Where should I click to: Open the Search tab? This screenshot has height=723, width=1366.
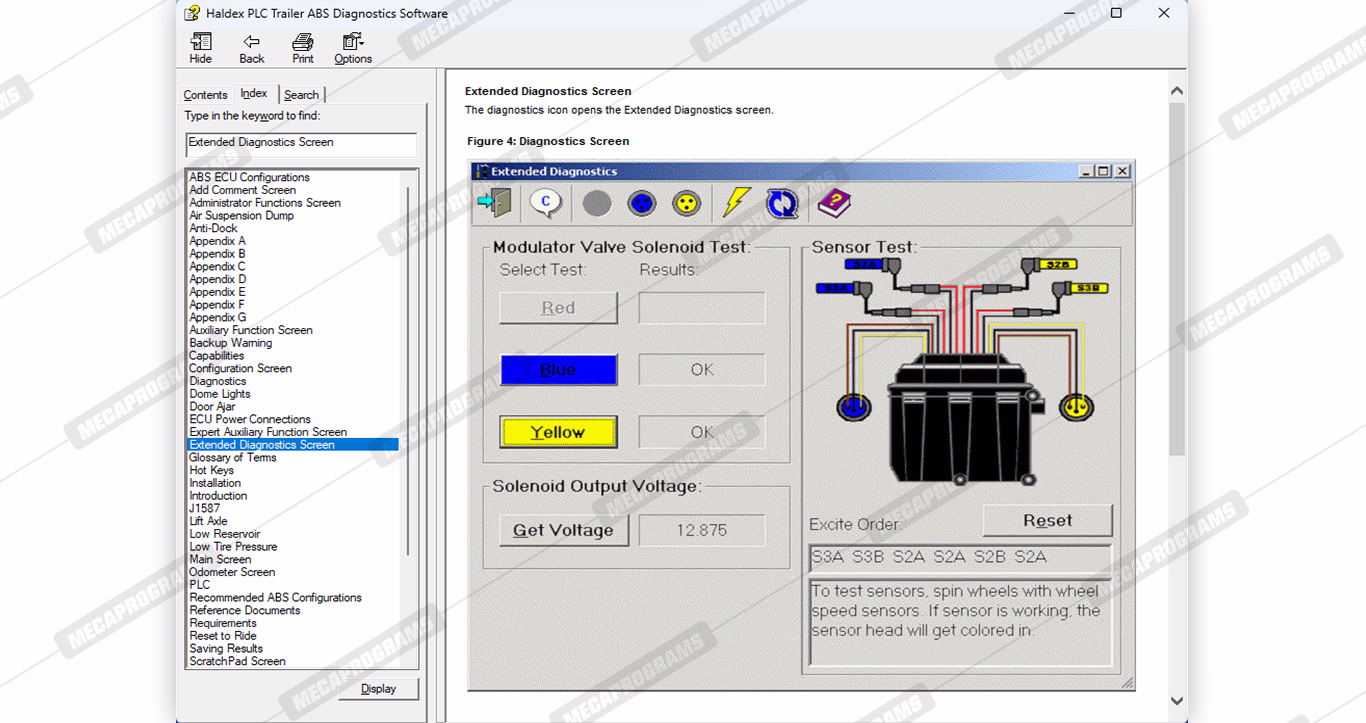[x=301, y=95]
